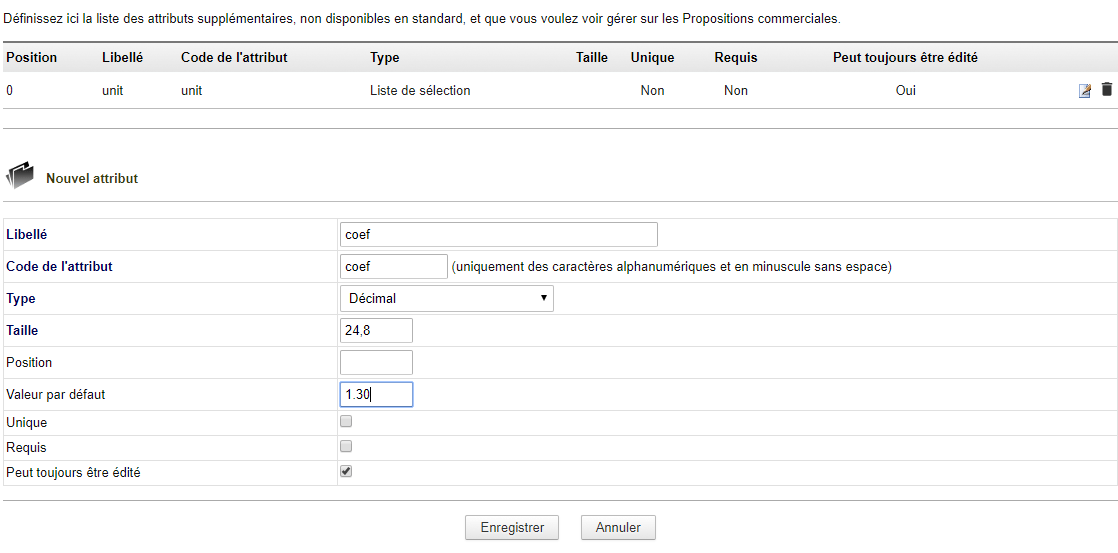Enable the Requis checkbox
This screenshot has width=1118, height=553.
point(347,447)
